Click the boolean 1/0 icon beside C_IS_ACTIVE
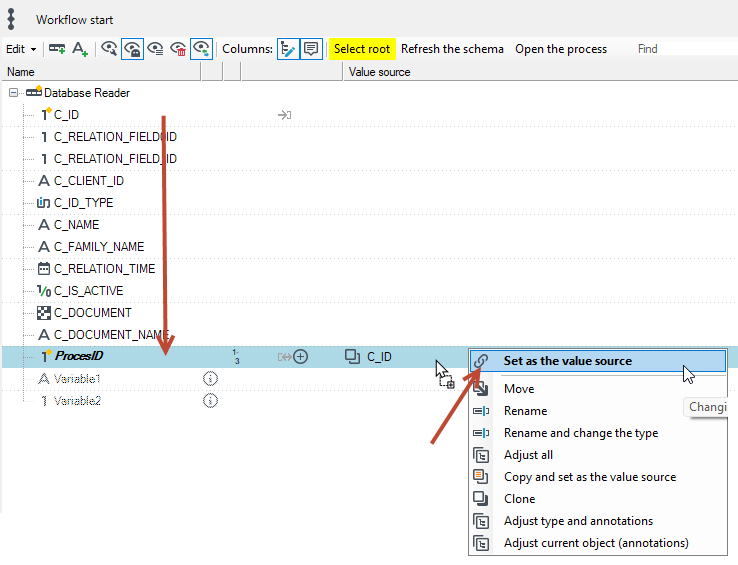This screenshot has width=738, height=565. coord(44,291)
